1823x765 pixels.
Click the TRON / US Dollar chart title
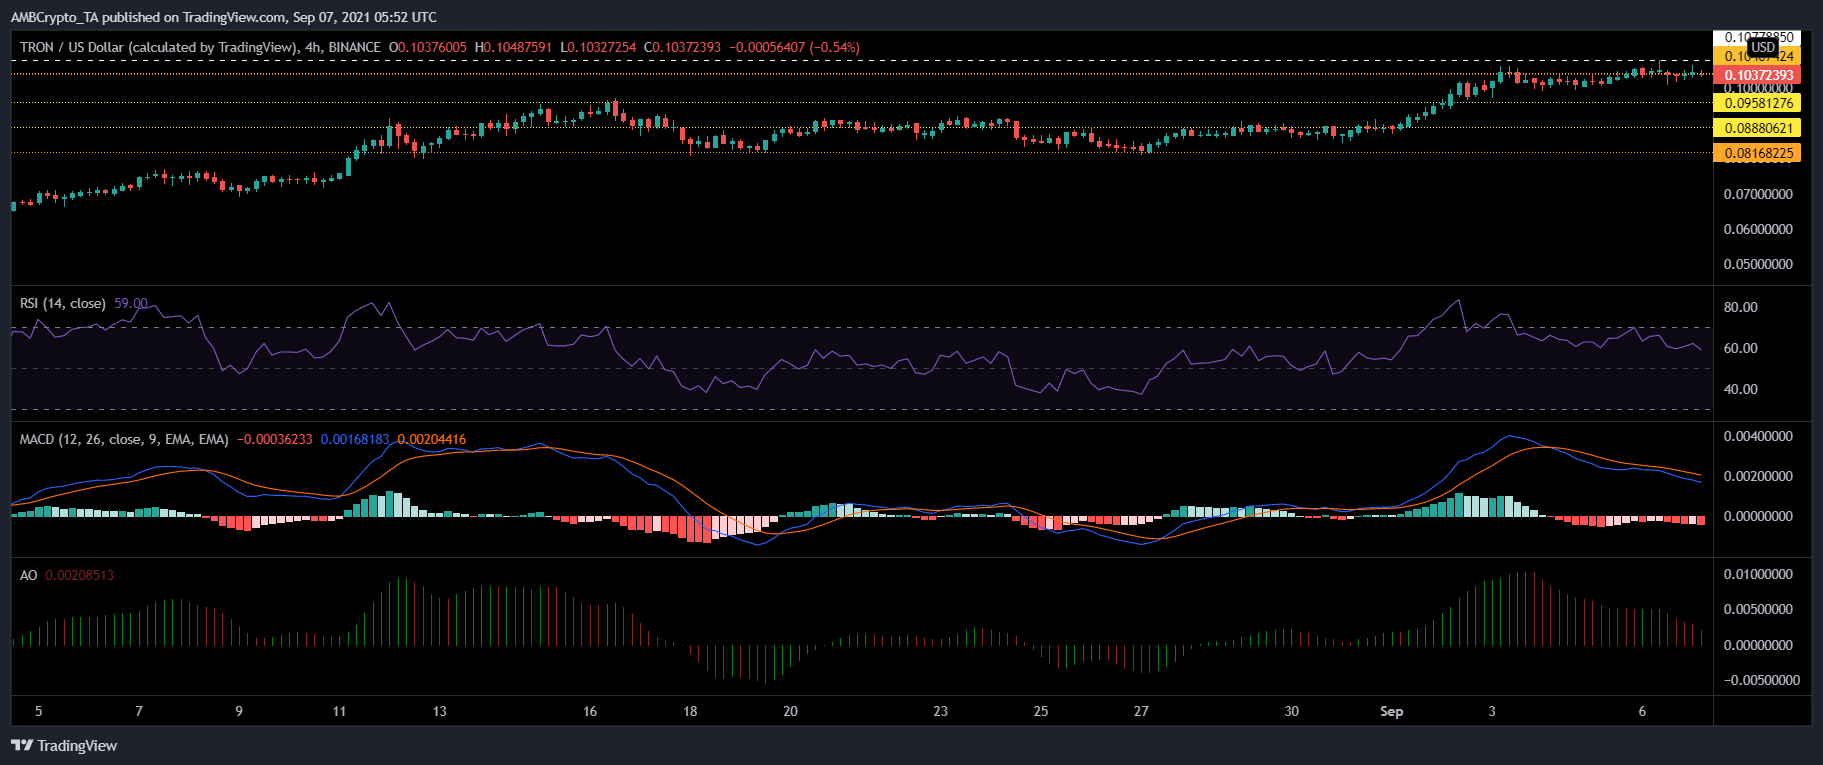point(200,47)
